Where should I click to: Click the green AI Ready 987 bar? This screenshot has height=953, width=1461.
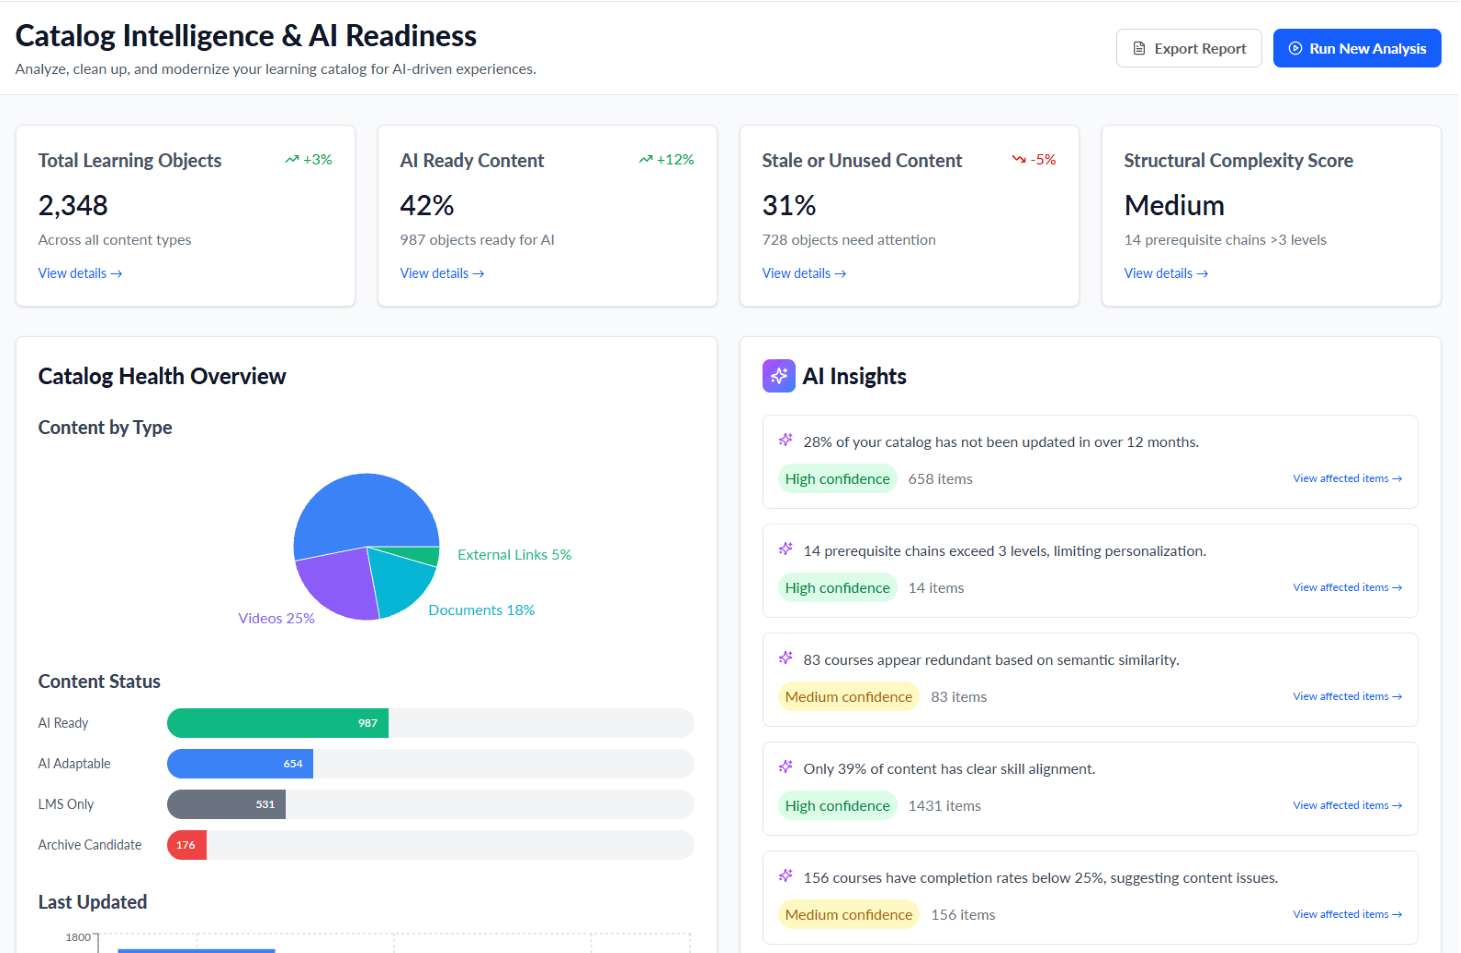tap(278, 723)
